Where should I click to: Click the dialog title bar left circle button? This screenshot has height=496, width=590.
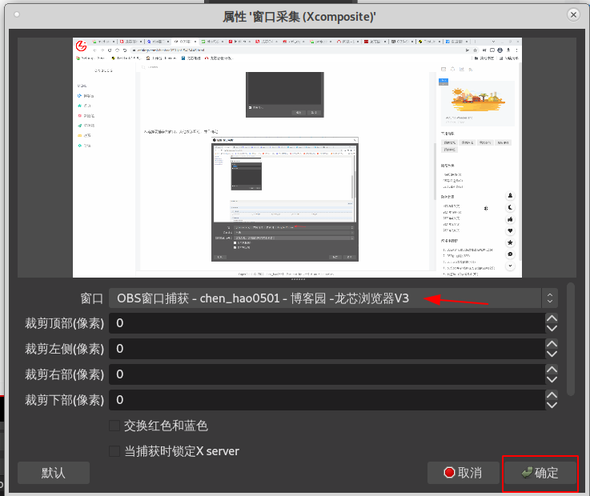[17, 15]
